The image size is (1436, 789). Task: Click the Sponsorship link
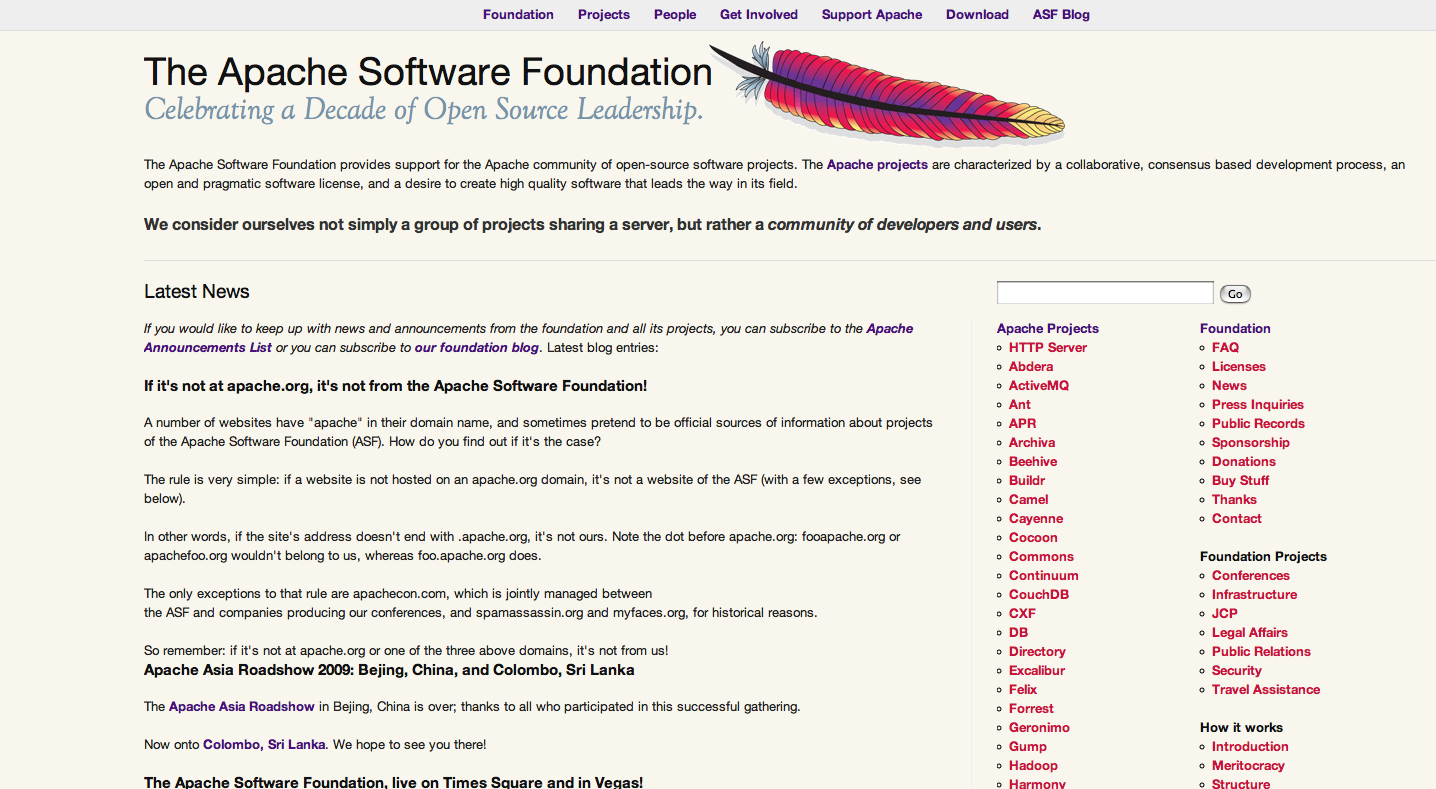click(x=1251, y=443)
